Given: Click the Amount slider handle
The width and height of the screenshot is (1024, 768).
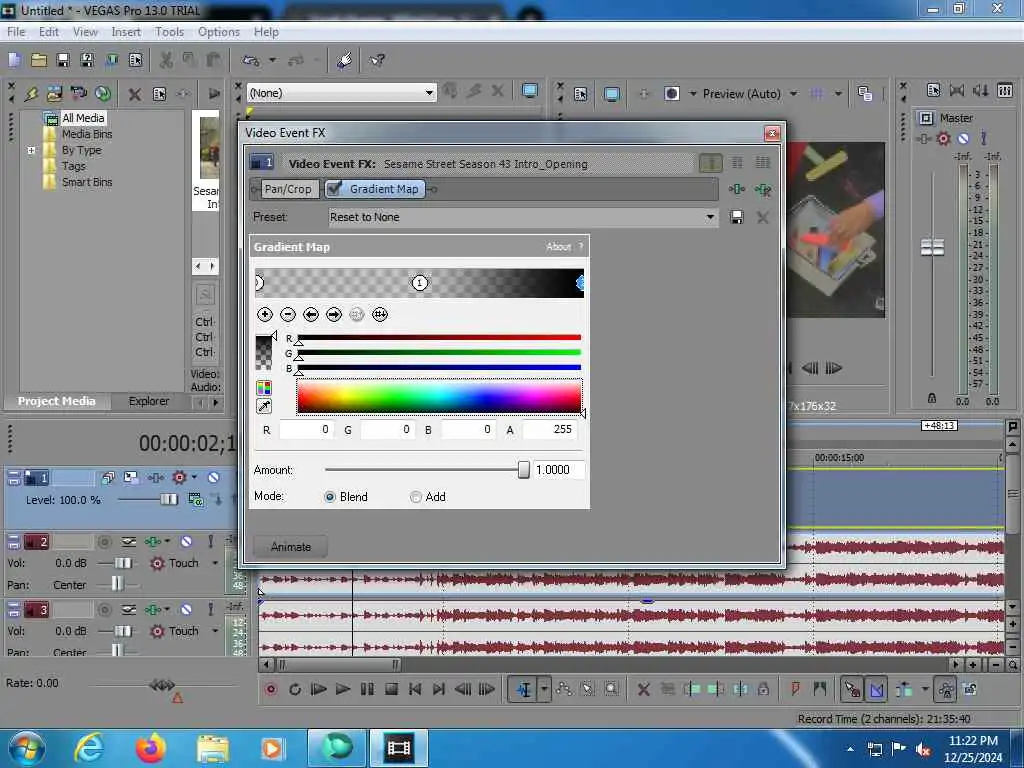Looking at the screenshot, I should click(x=523, y=470).
